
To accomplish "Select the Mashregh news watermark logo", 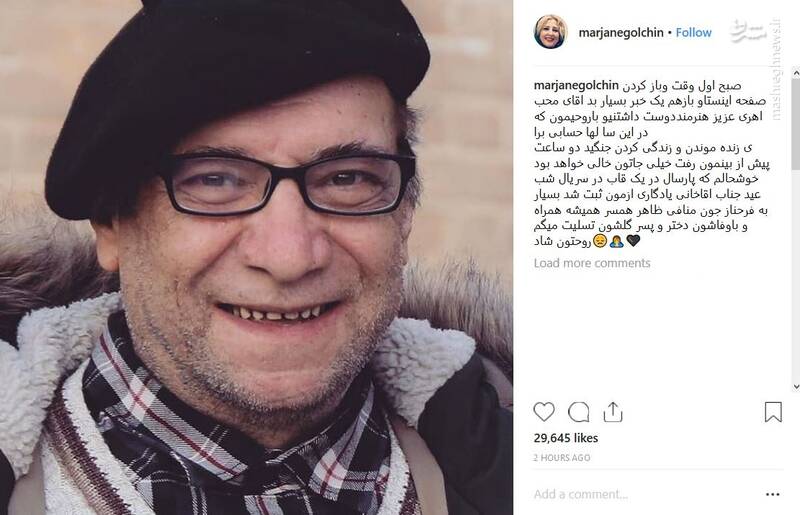I will point(747,31).
